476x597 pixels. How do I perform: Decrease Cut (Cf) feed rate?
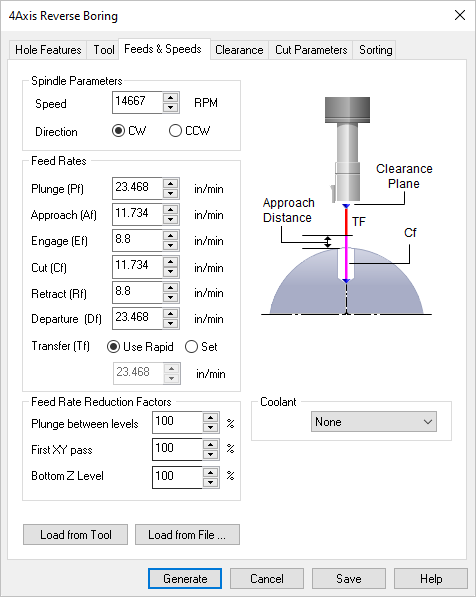[x=171, y=271]
